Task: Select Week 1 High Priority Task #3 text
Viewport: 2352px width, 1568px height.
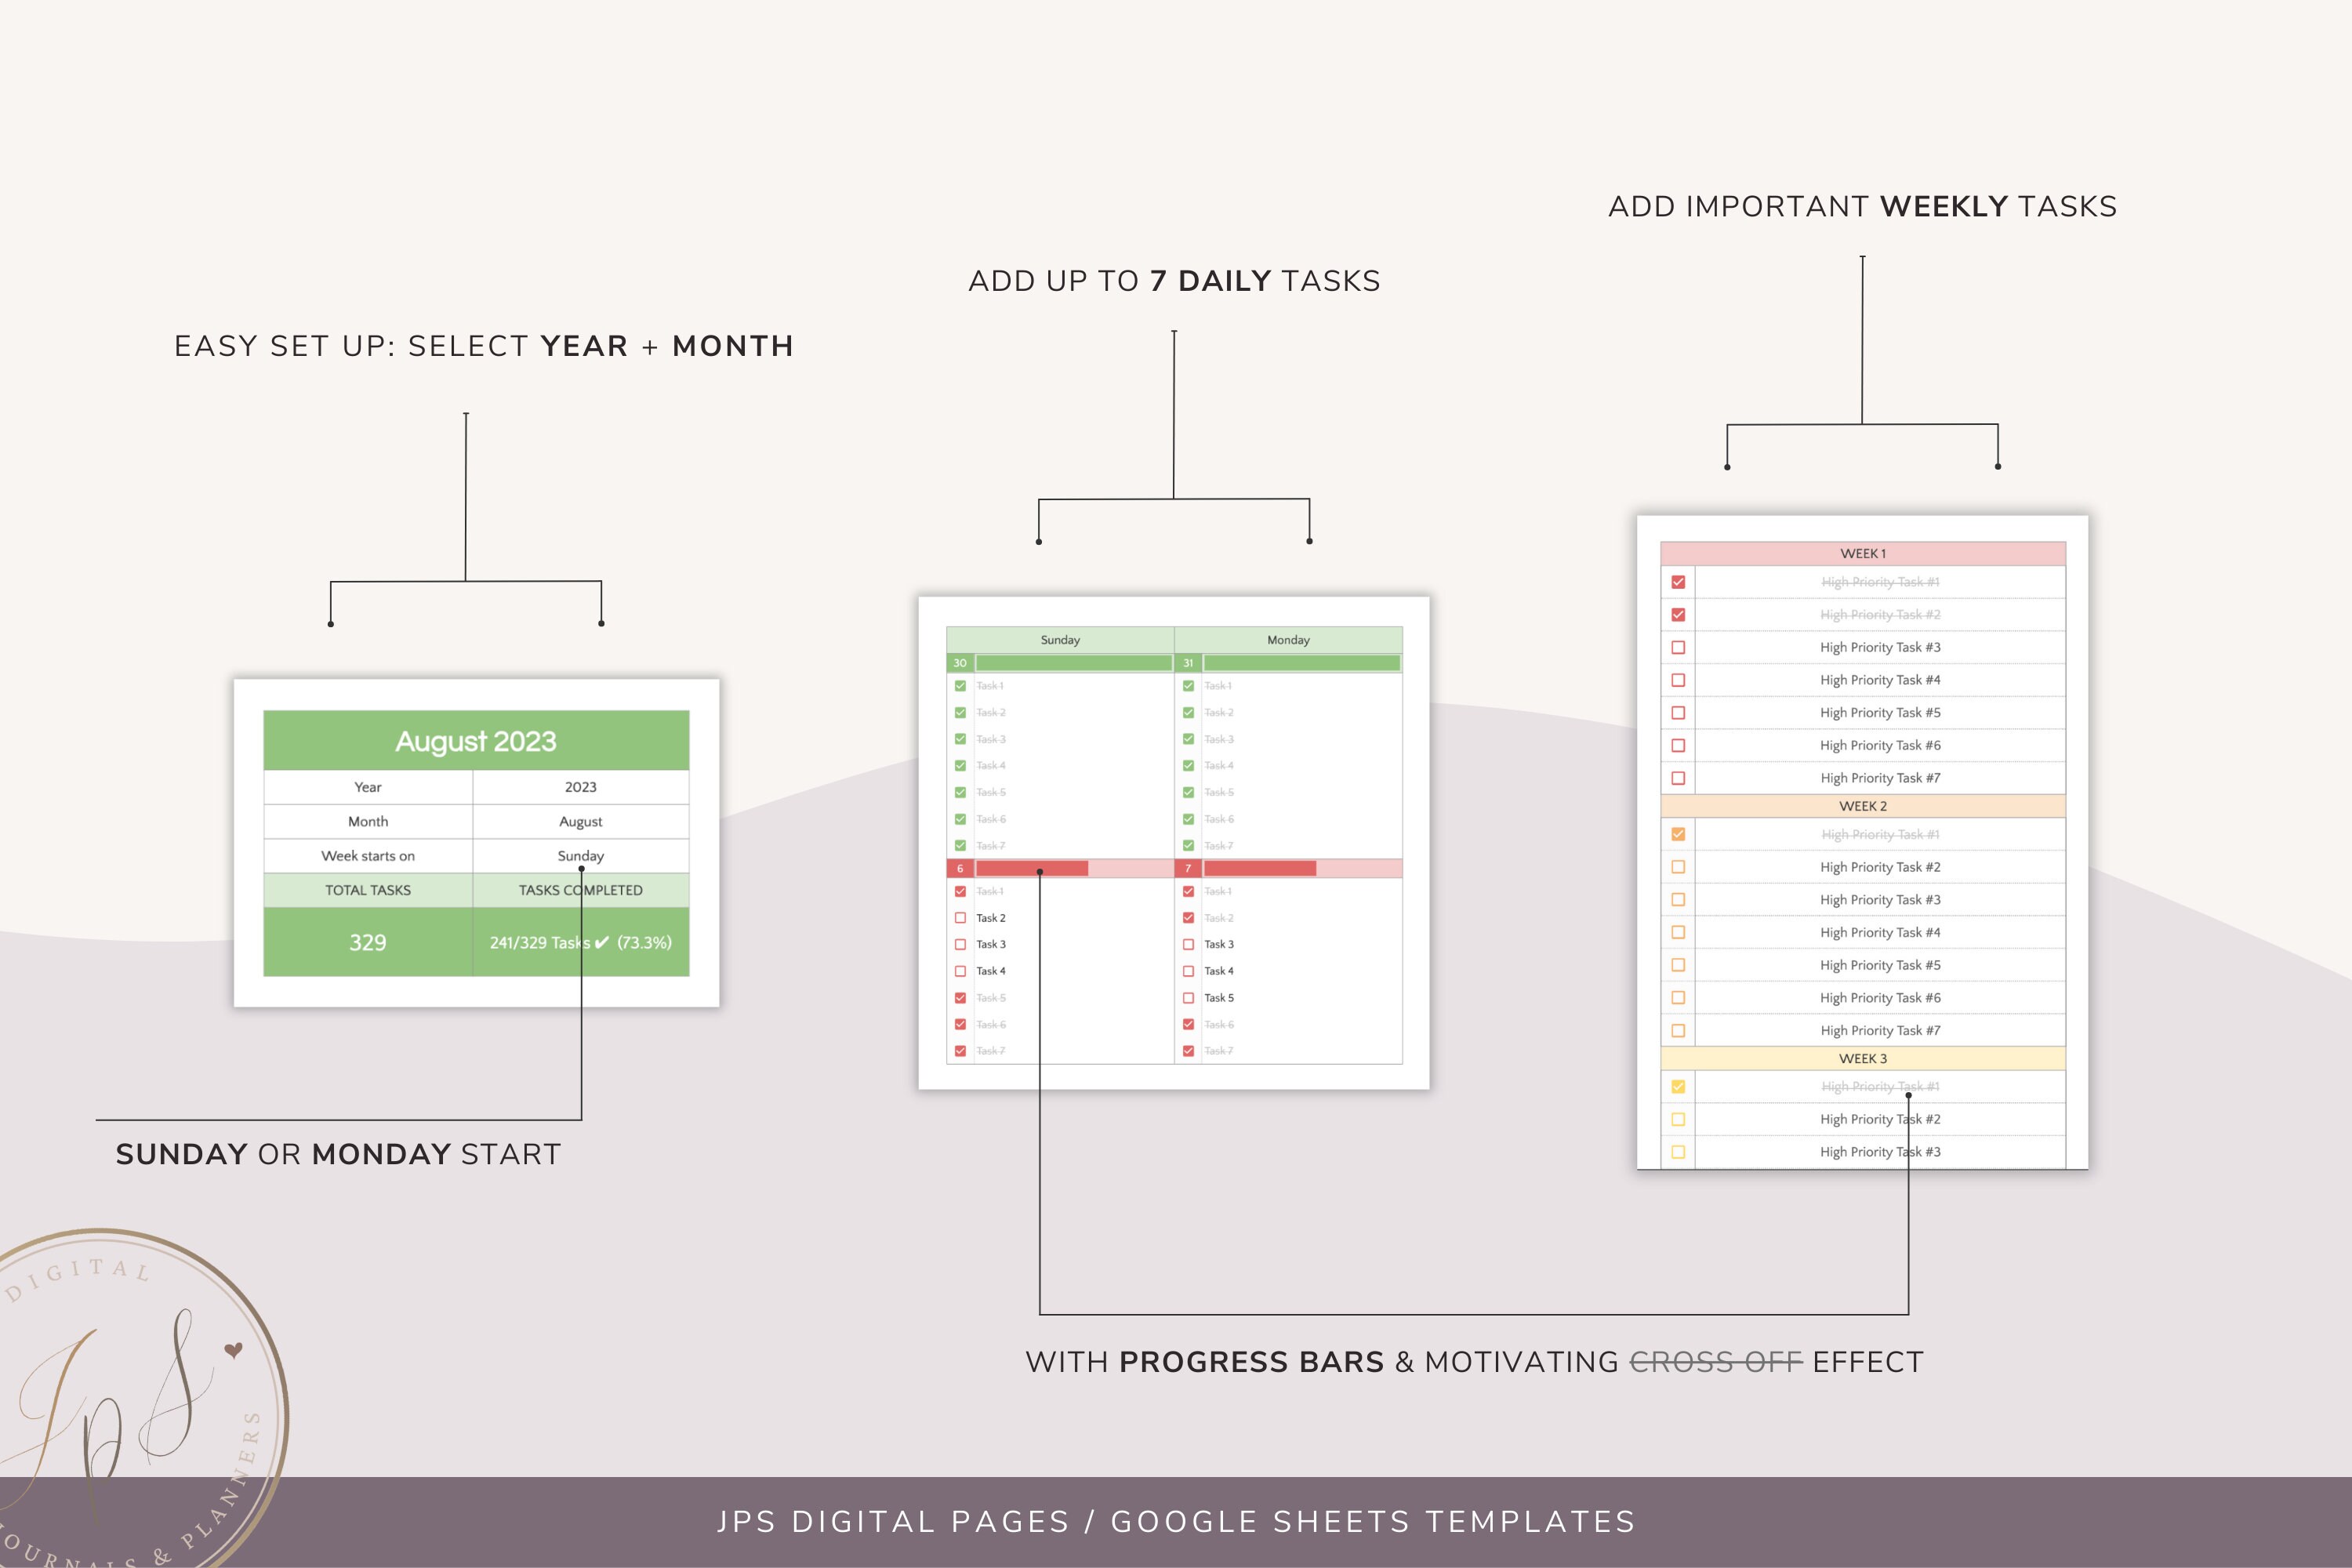Action: [x=1880, y=647]
